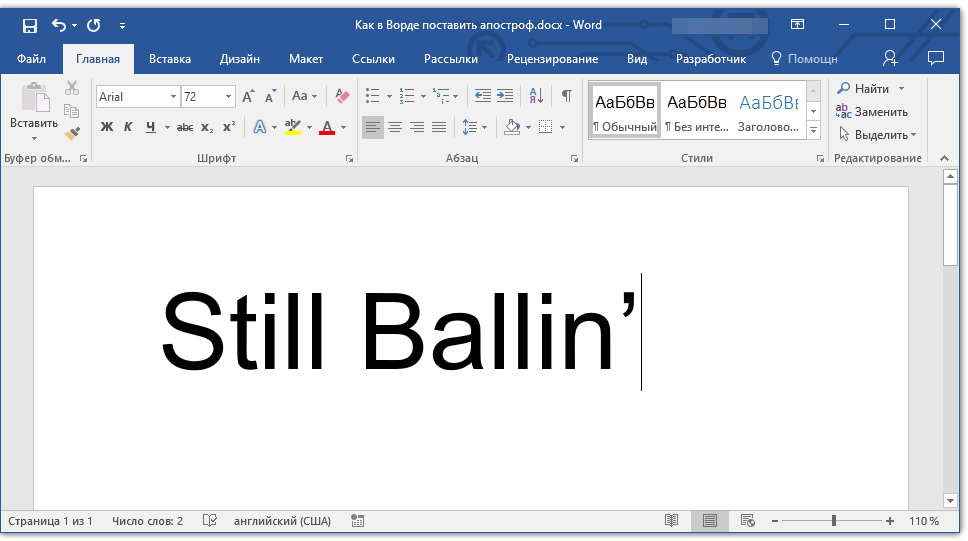Image resolution: width=968 pixels, height=541 pixels.
Task: Toggle Italic formatting (К)
Action: (x=128, y=127)
